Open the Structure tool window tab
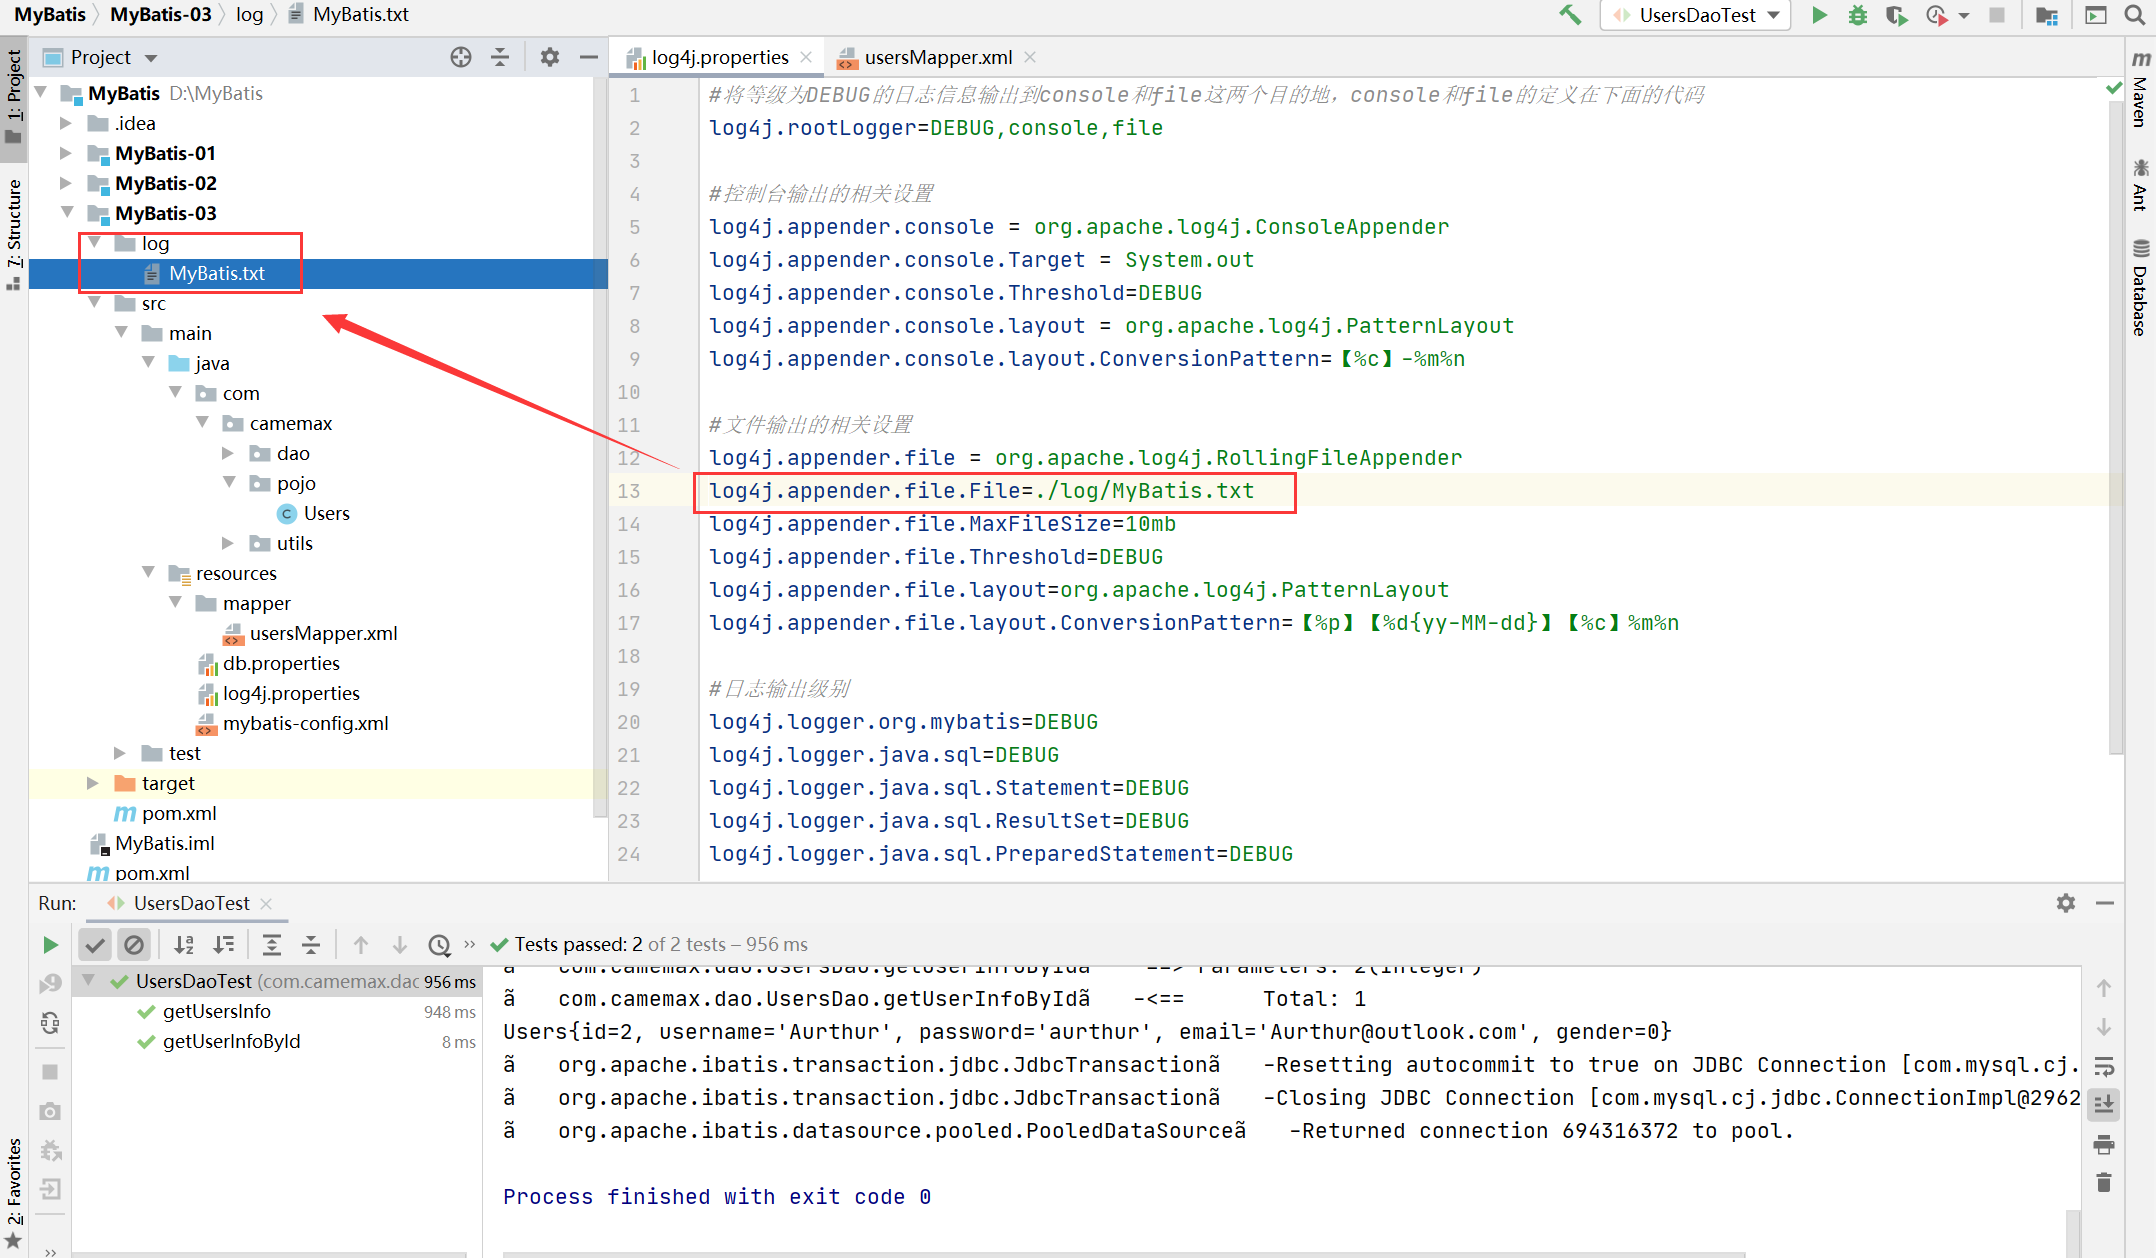 point(14,235)
